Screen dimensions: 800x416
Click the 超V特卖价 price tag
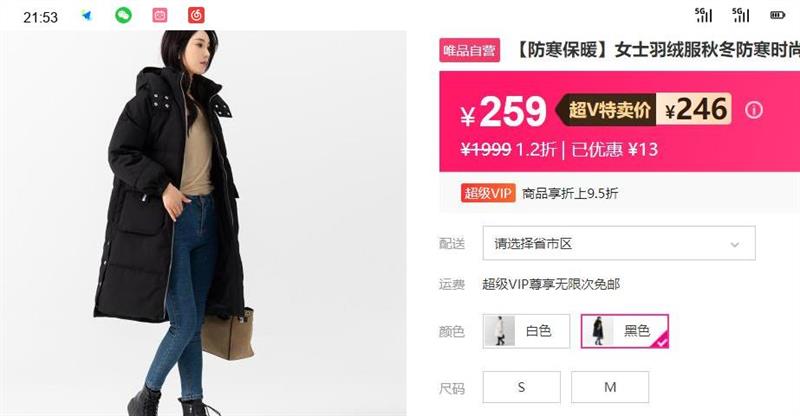608,110
